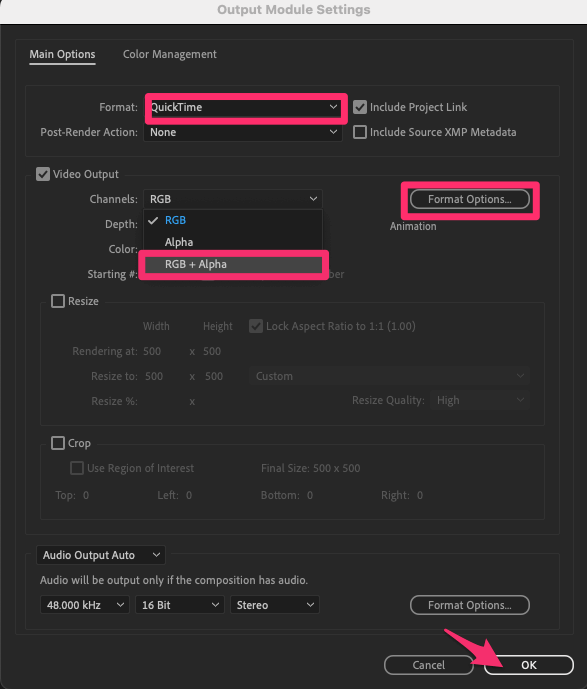587x689 pixels.
Task: Open the Stereo channels dropdown
Action: click(275, 605)
